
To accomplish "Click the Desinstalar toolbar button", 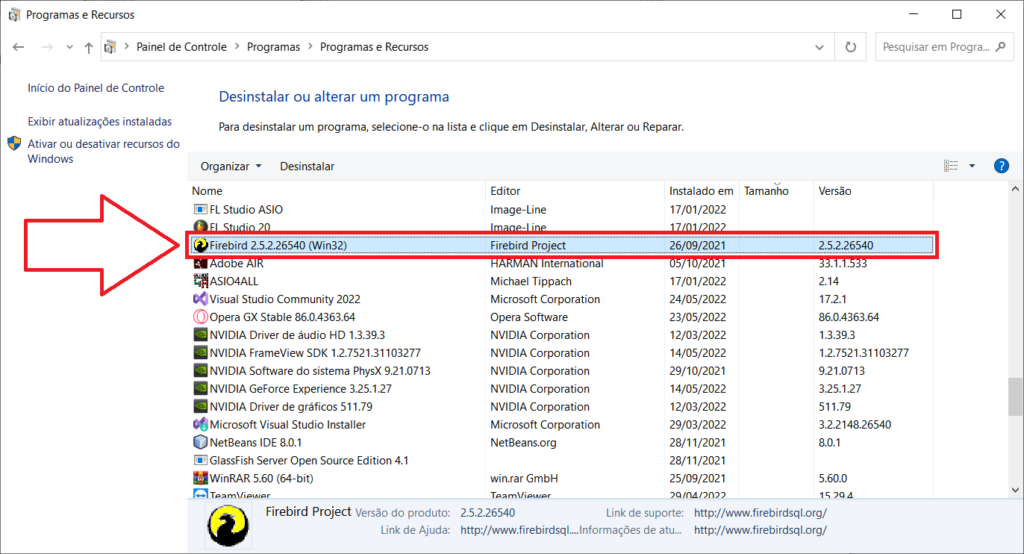I will click(x=307, y=166).
